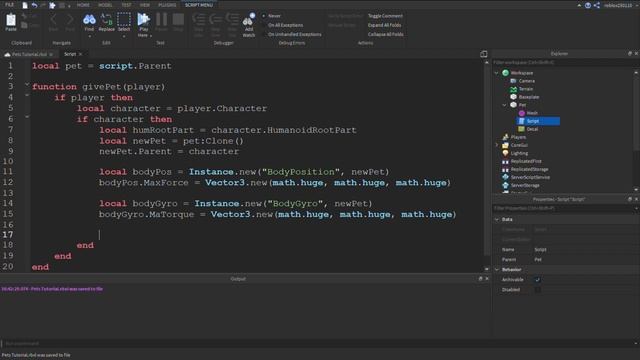Toggle the Disabled checkbox
640x360 pixels.
click(538, 290)
